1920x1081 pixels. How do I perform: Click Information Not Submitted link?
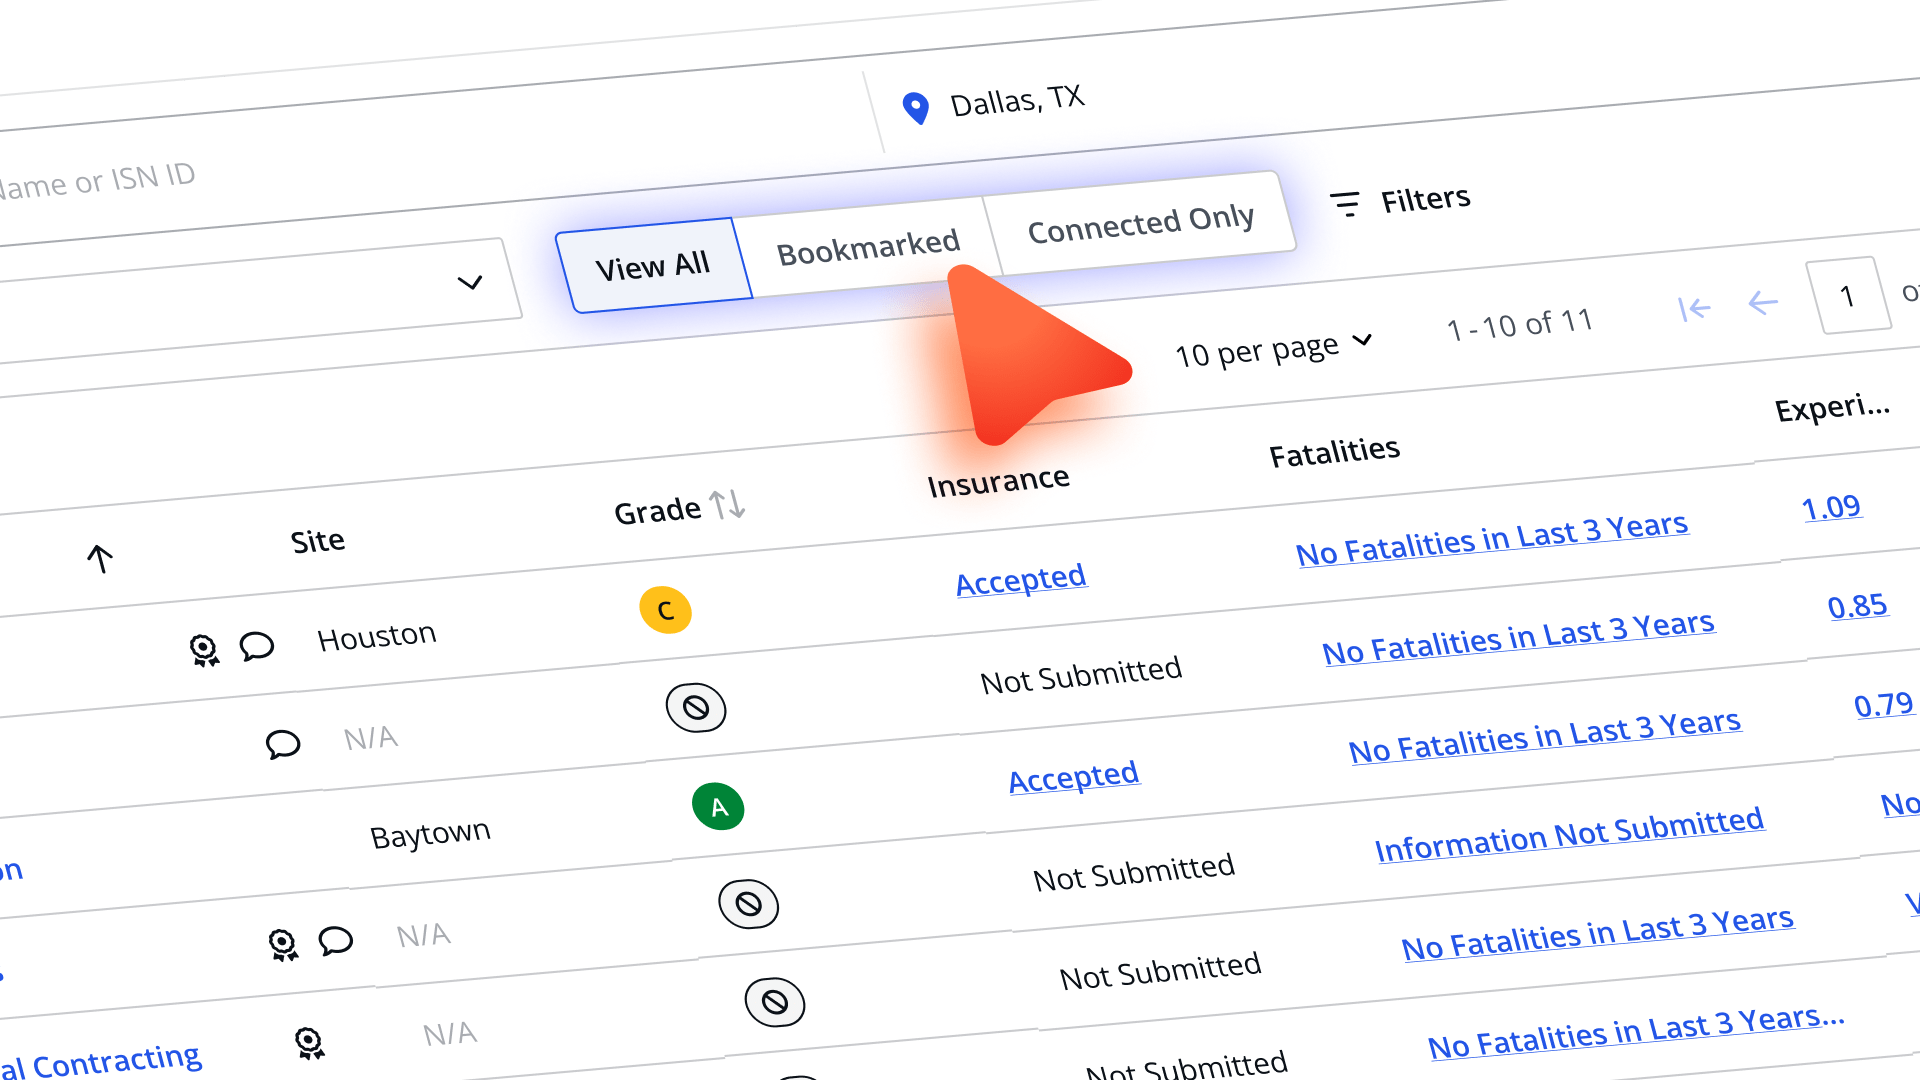pos(1569,834)
